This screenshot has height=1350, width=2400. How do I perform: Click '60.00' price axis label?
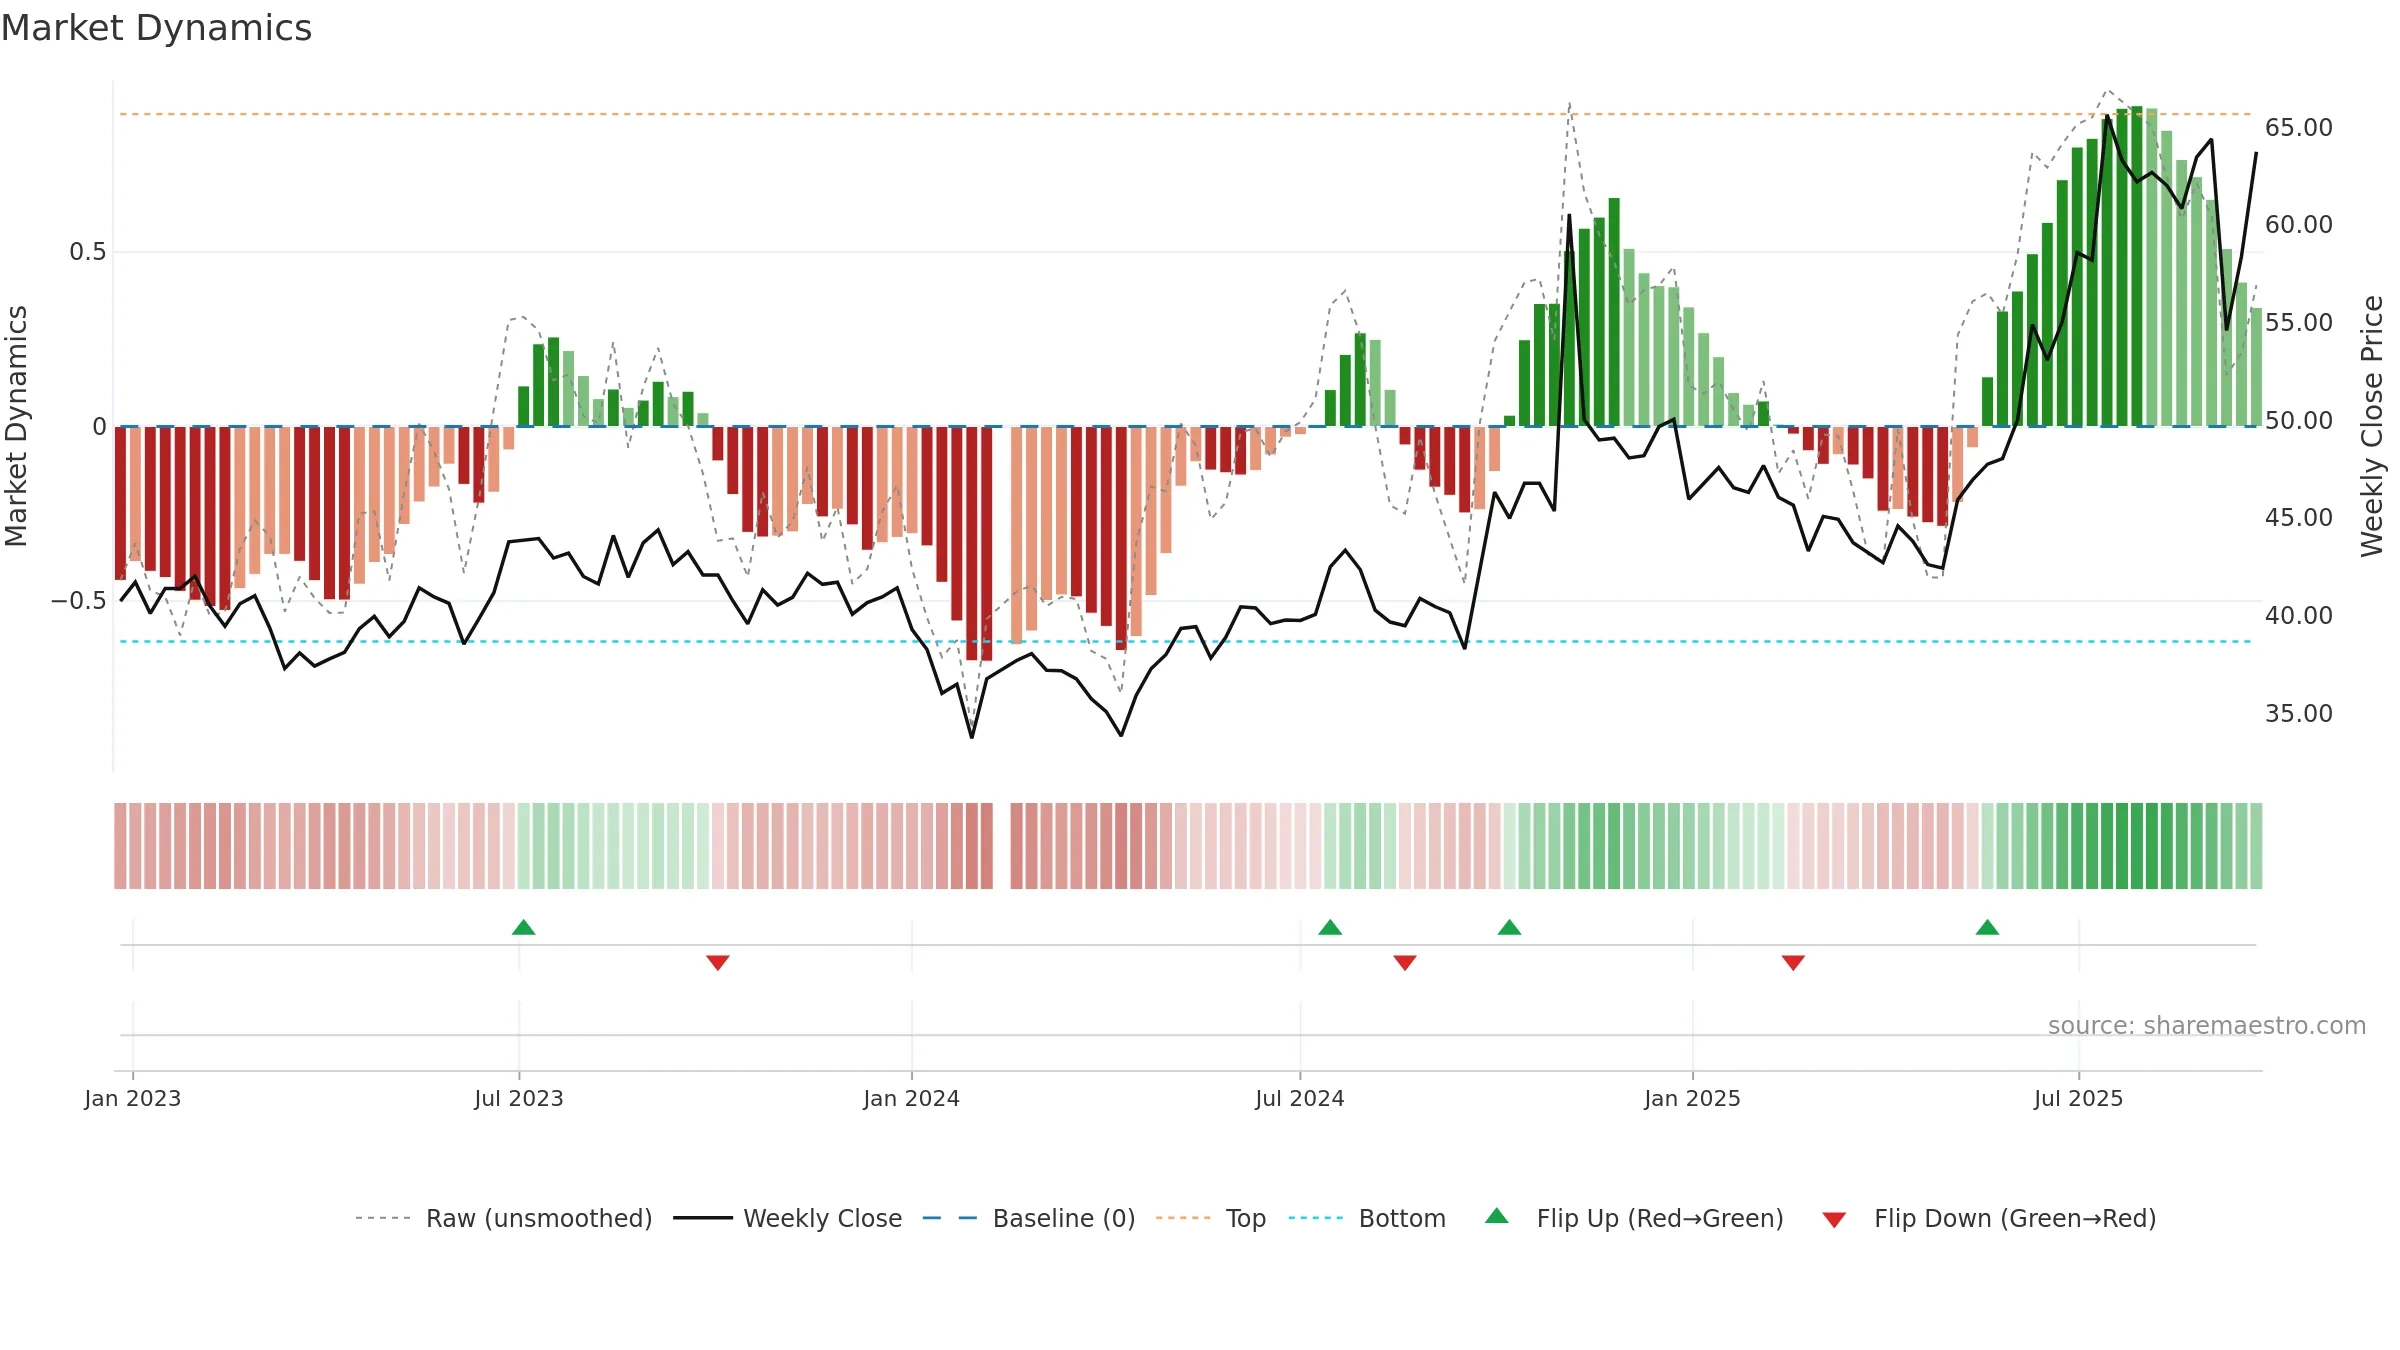pos(2299,225)
